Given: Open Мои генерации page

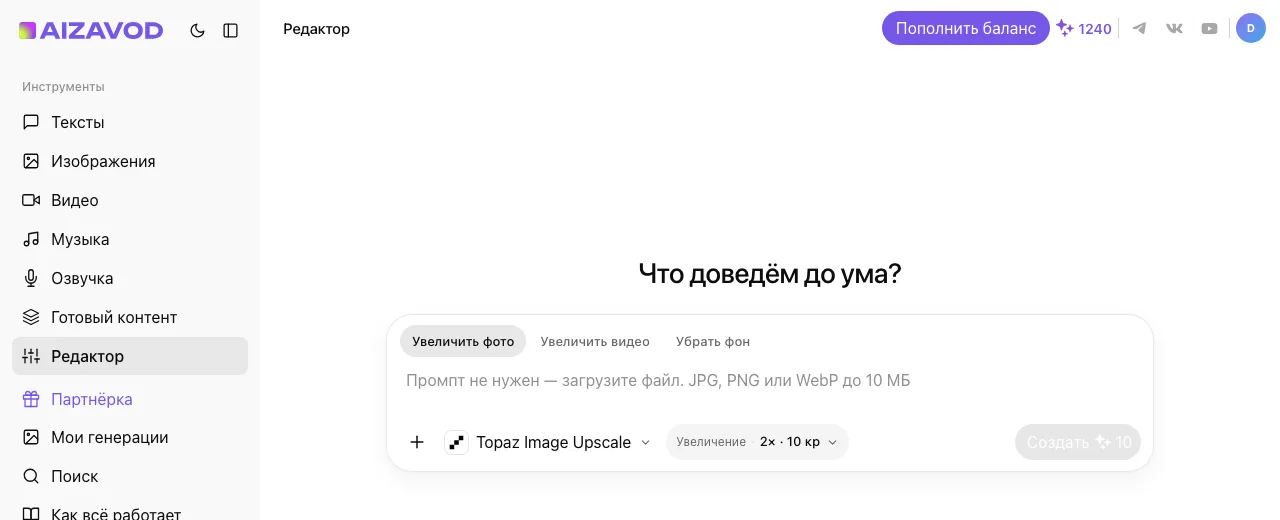Looking at the screenshot, I should [x=130, y=437].
